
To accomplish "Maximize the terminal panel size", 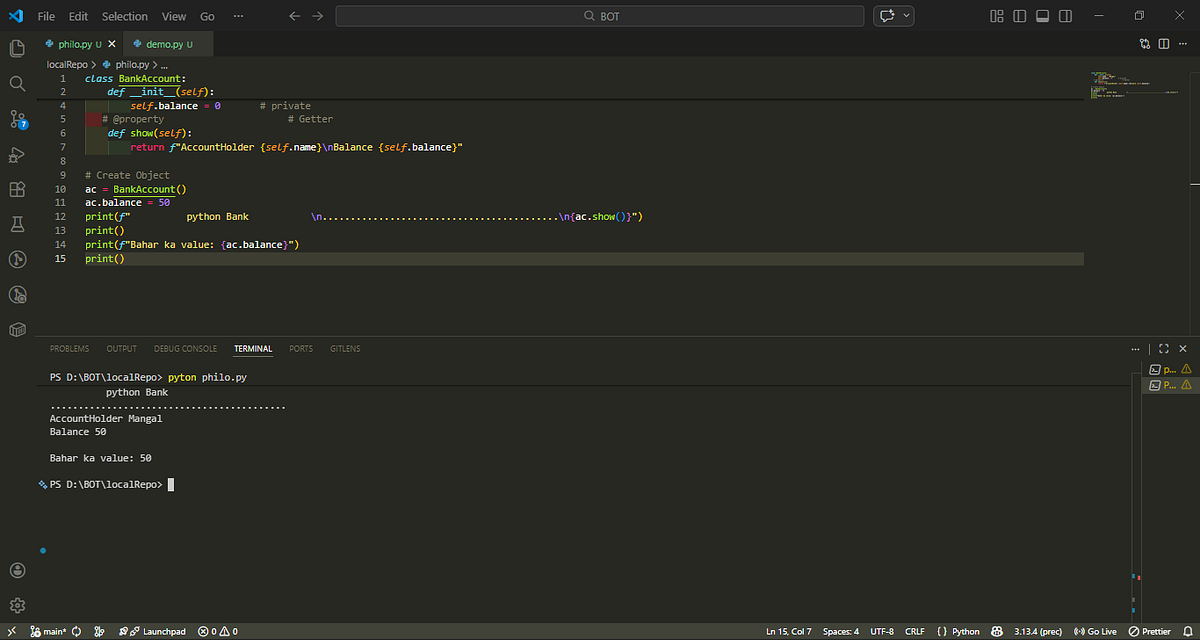I will click(1164, 349).
